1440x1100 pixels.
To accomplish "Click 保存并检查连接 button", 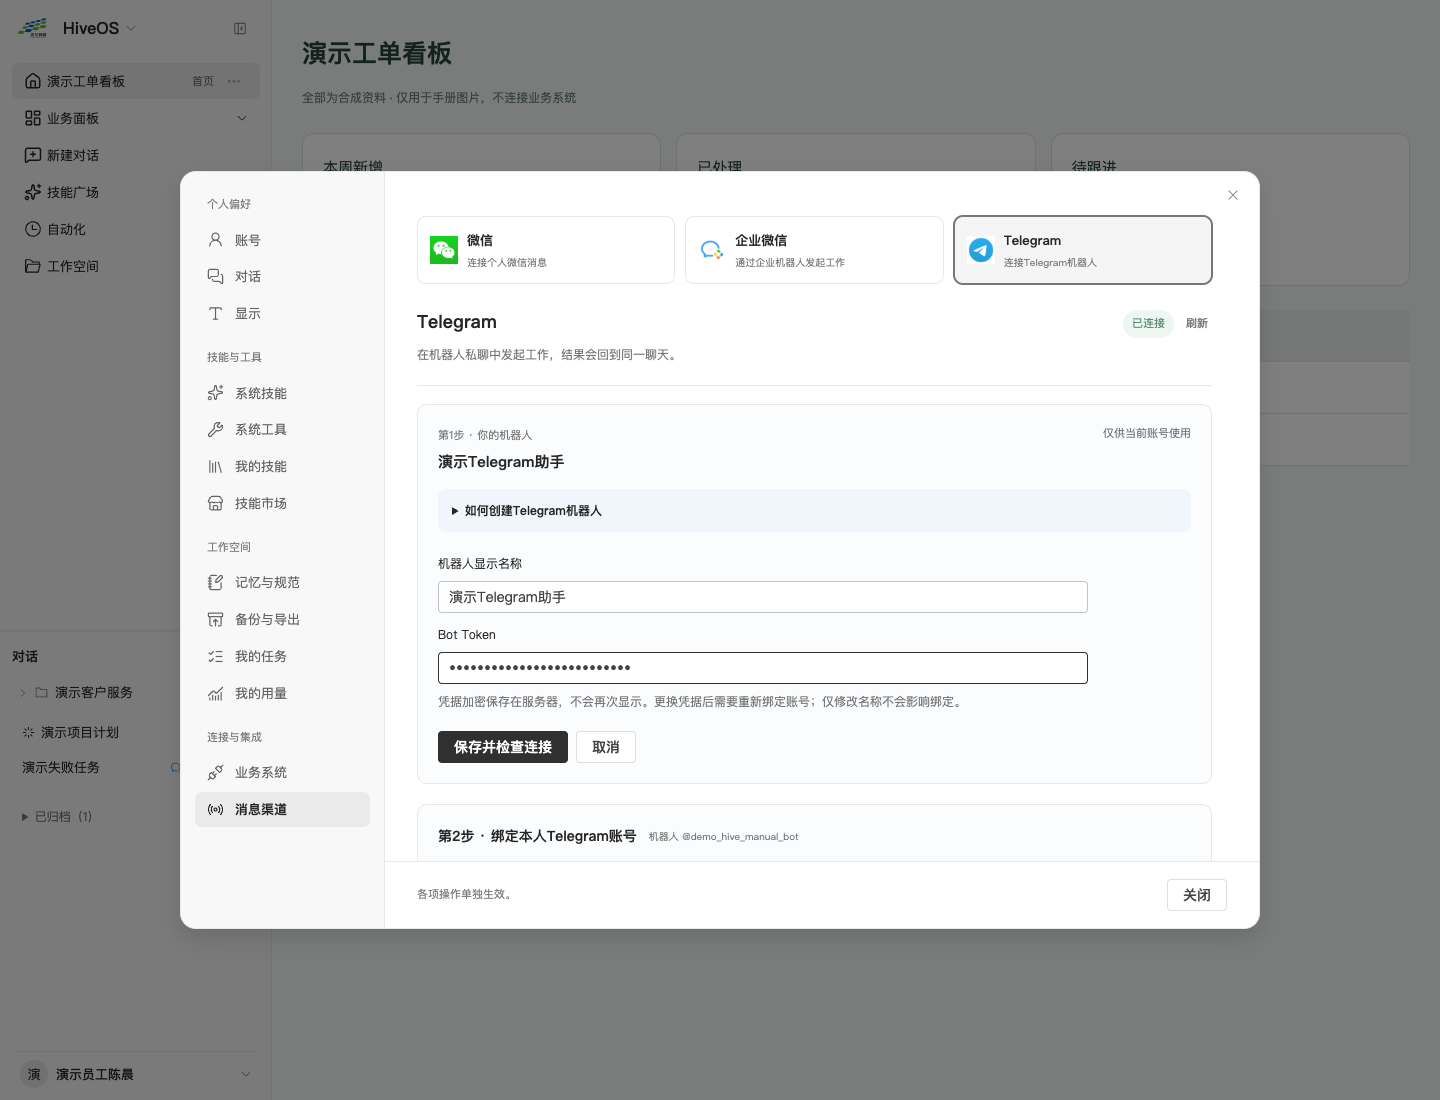I will 503,747.
